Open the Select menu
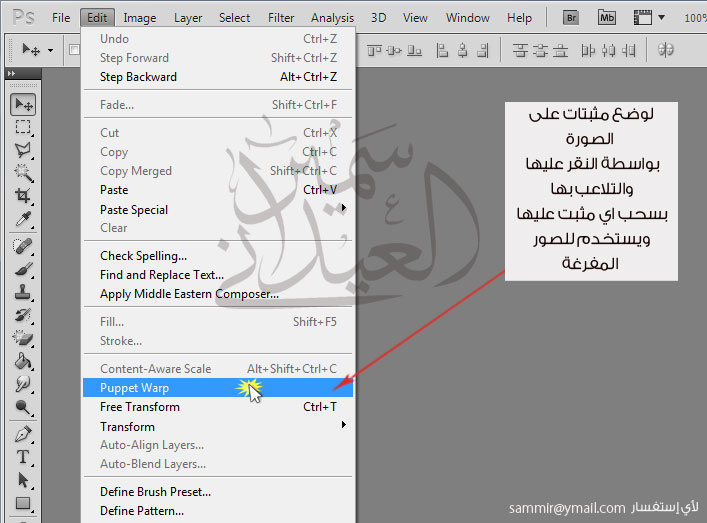The image size is (707, 523). (x=234, y=18)
